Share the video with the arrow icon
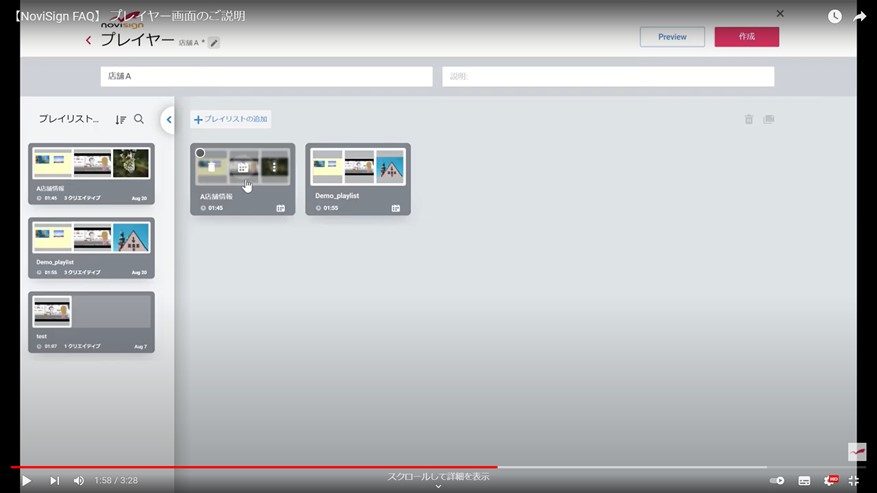This screenshot has height=493, width=877. 860,16
